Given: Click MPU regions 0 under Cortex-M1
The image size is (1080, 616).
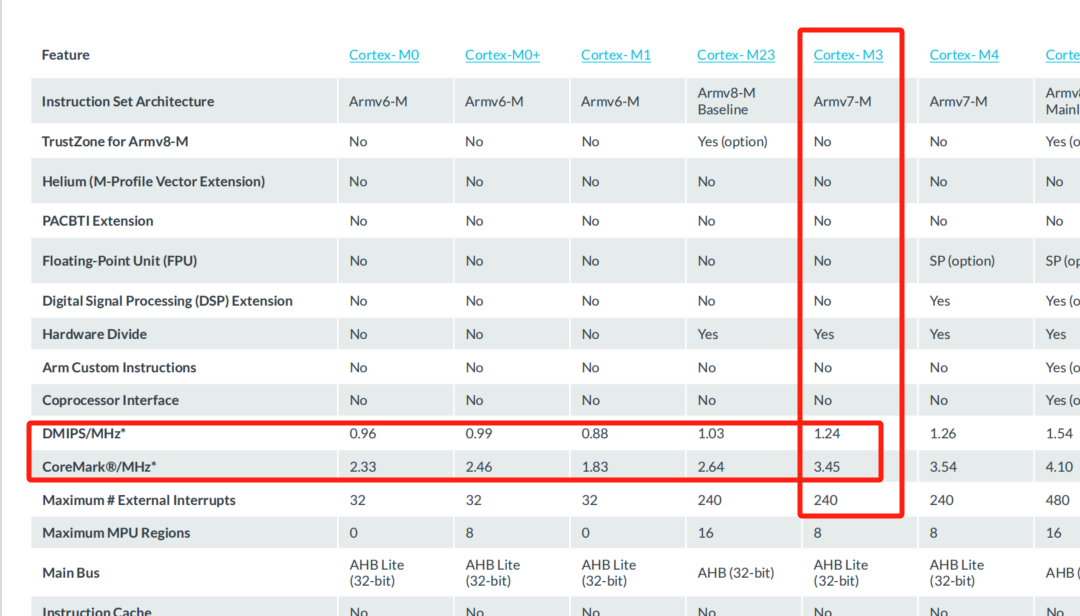Looking at the screenshot, I should click(585, 533).
